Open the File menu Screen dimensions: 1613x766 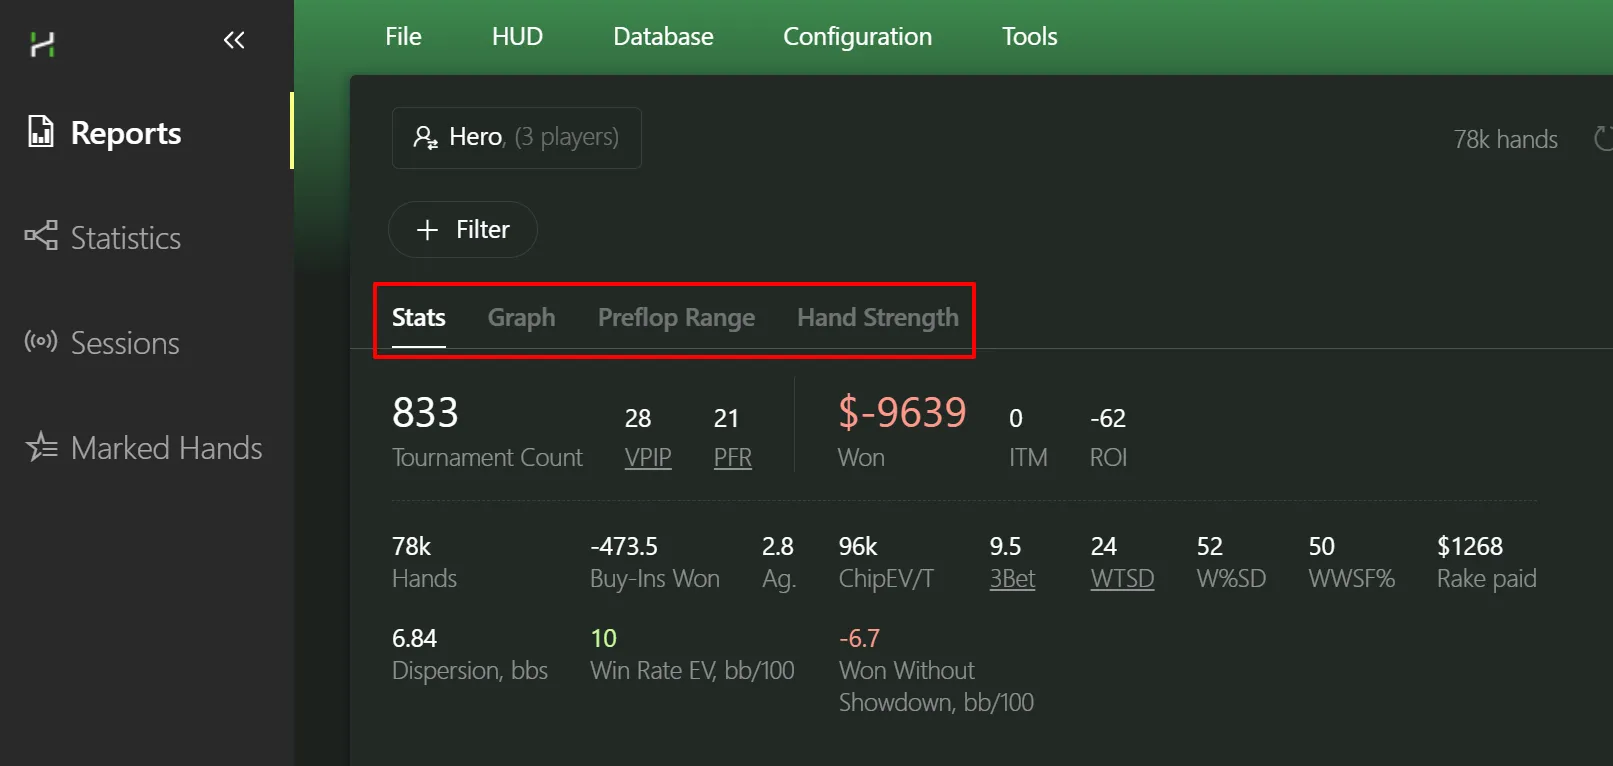pos(403,37)
